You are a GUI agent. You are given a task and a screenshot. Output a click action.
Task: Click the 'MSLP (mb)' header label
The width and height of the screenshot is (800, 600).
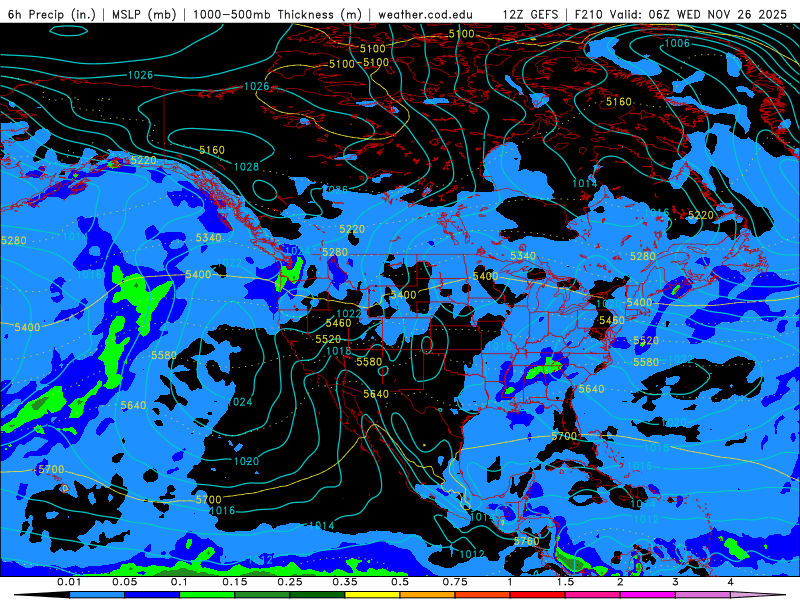pos(144,14)
